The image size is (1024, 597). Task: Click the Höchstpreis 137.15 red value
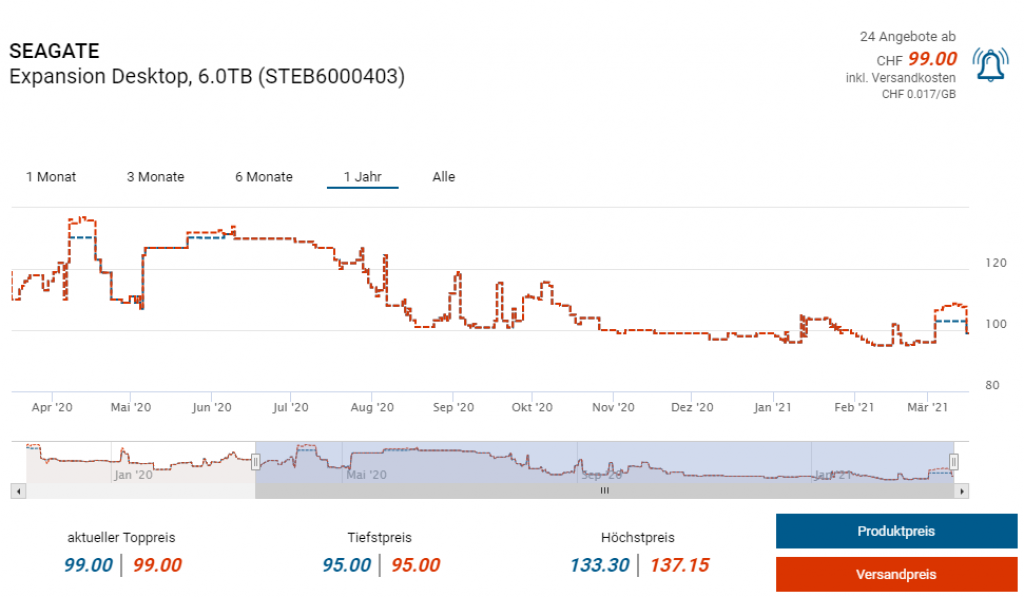tap(679, 565)
